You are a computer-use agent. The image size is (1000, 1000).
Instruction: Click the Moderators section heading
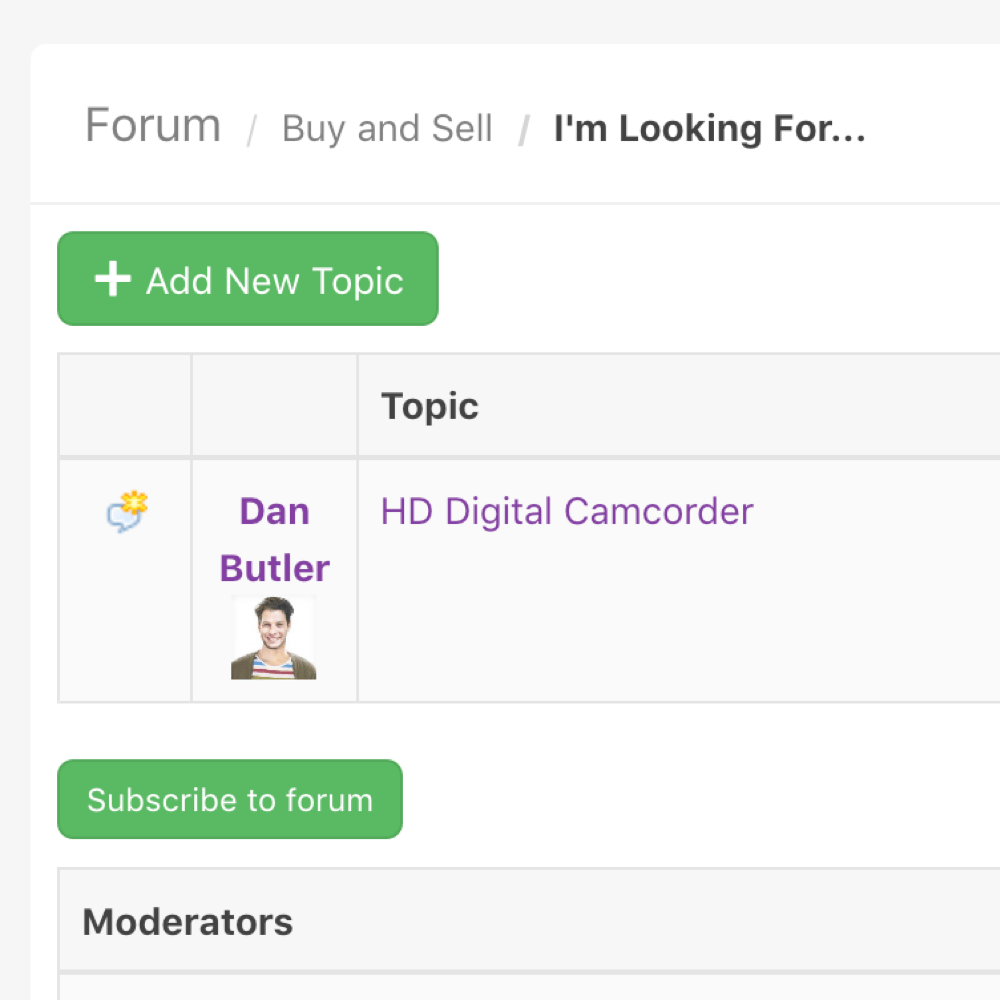pos(188,921)
